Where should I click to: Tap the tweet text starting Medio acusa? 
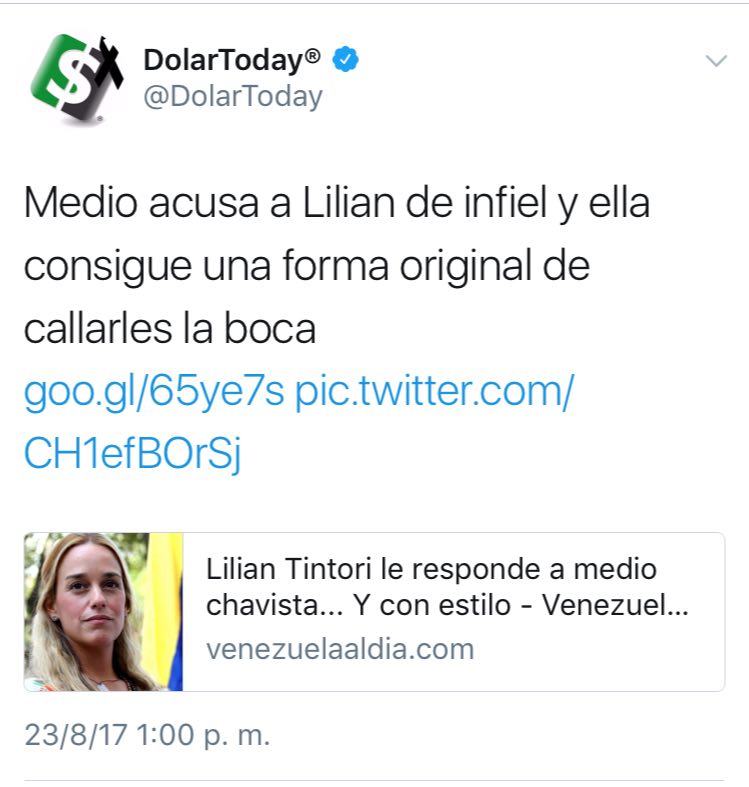[x=337, y=266]
